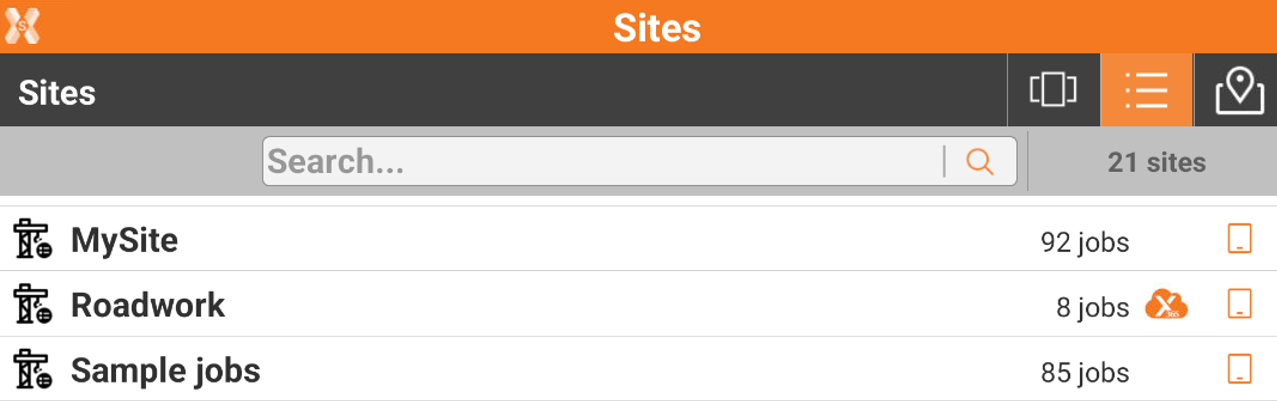The width and height of the screenshot is (1277, 401).
Task: Click the 85 jobs count
Action: pyautogui.click(x=1084, y=373)
